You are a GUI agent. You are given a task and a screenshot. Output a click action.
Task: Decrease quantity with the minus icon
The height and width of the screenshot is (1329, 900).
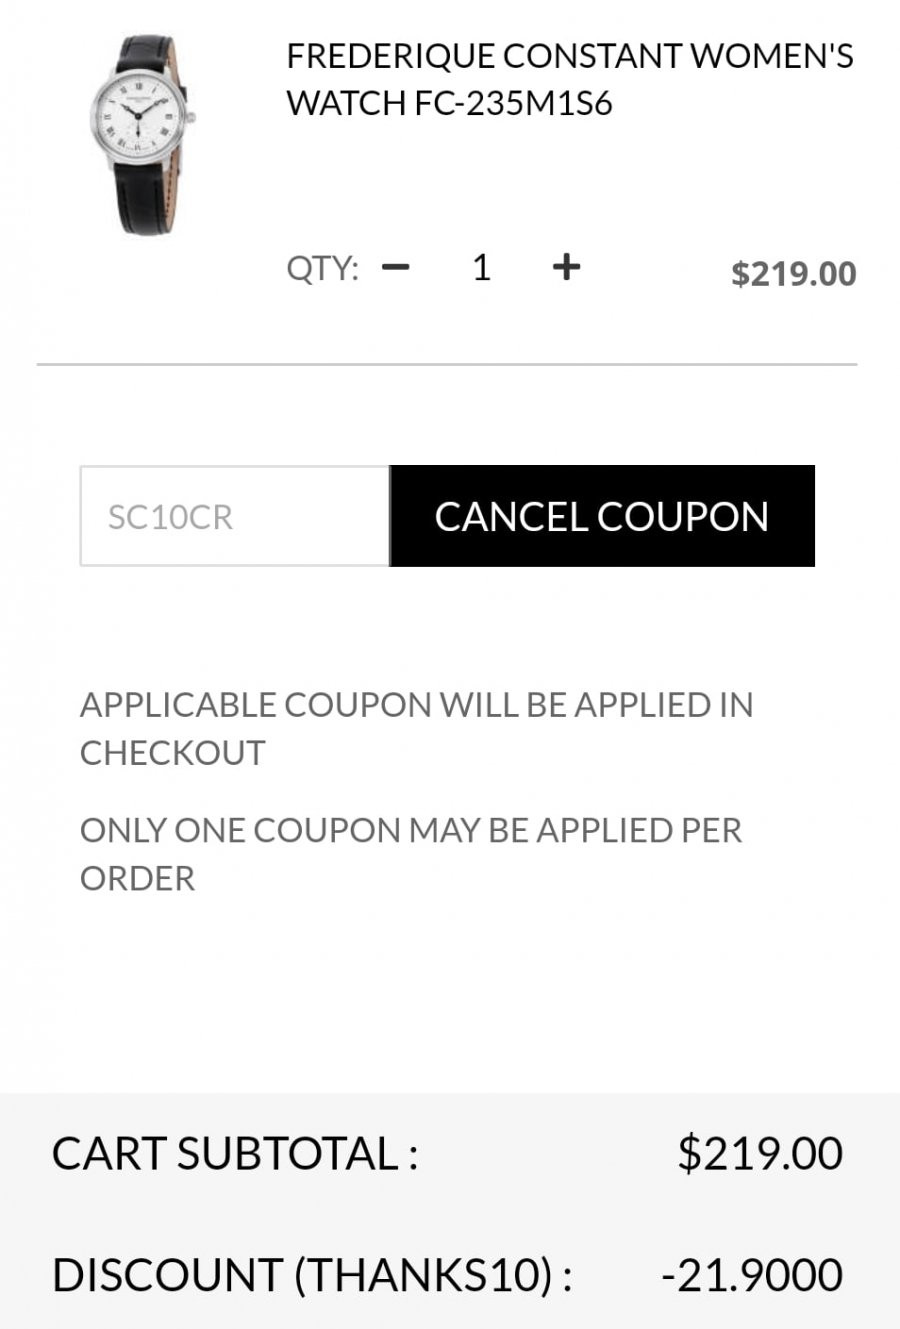pos(396,267)
